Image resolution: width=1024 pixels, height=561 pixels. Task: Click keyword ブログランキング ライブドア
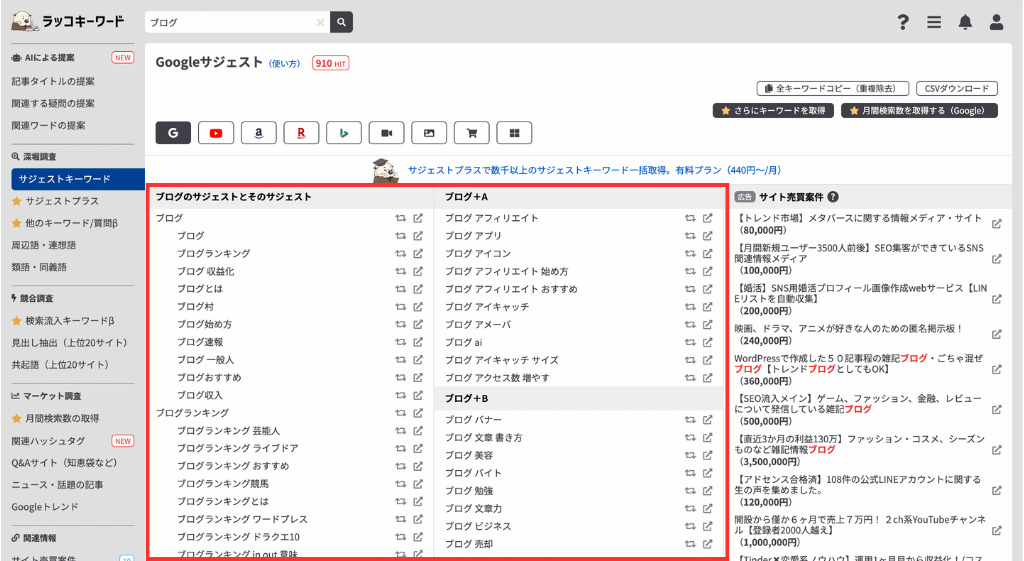[238, 449]
